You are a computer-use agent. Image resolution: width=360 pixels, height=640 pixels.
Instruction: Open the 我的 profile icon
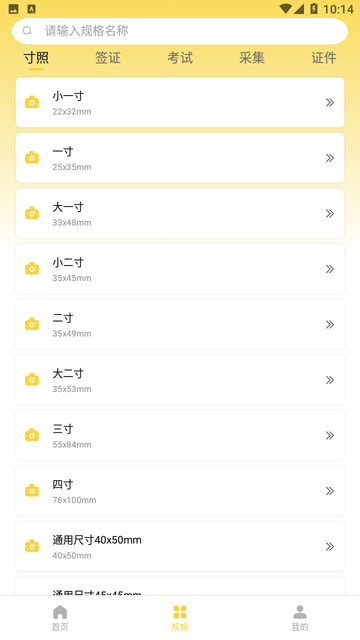[300, 612]
